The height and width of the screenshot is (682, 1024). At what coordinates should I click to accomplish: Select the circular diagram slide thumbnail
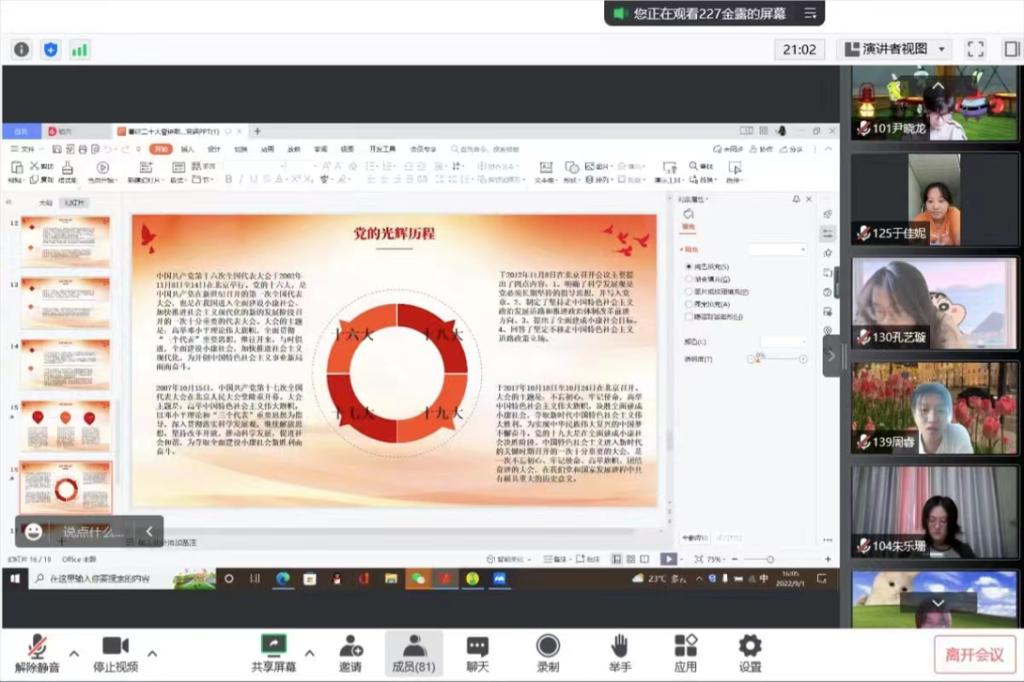pos(65,487)
